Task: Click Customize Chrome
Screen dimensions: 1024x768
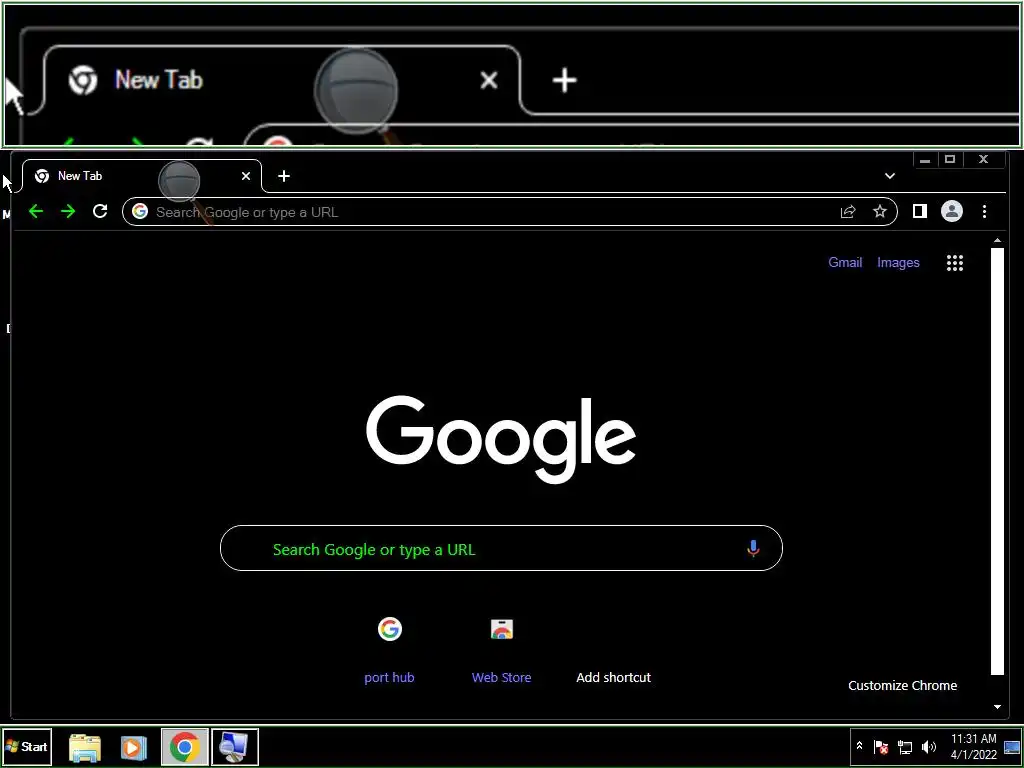Action: click(x=903, y=685)
